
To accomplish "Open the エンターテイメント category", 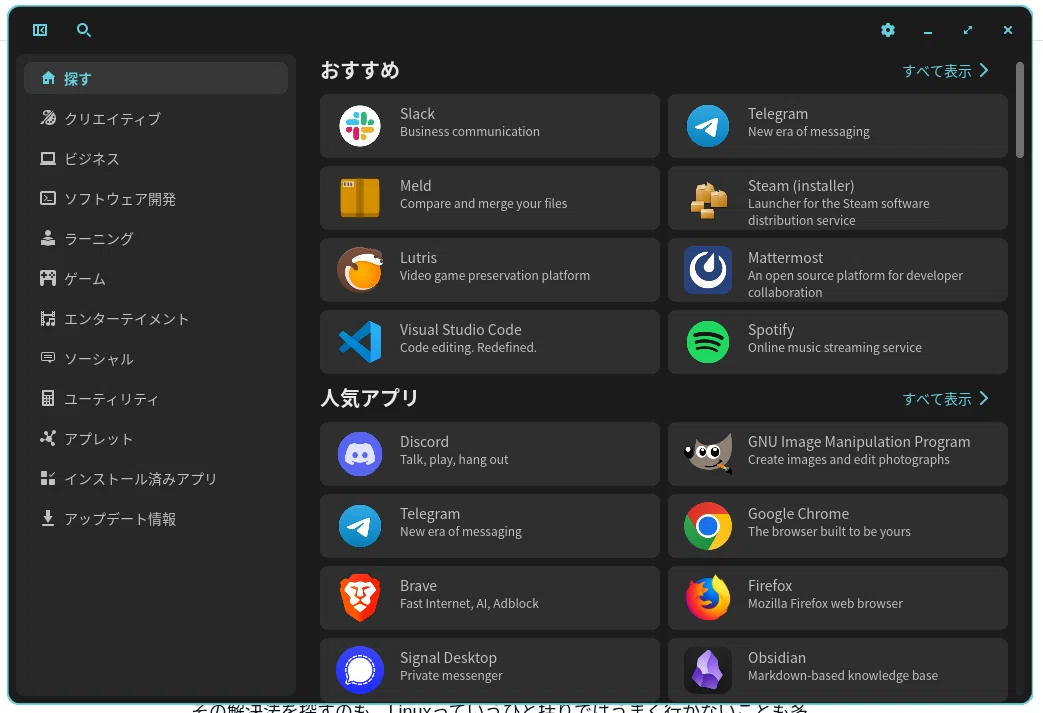I will 156,319.
